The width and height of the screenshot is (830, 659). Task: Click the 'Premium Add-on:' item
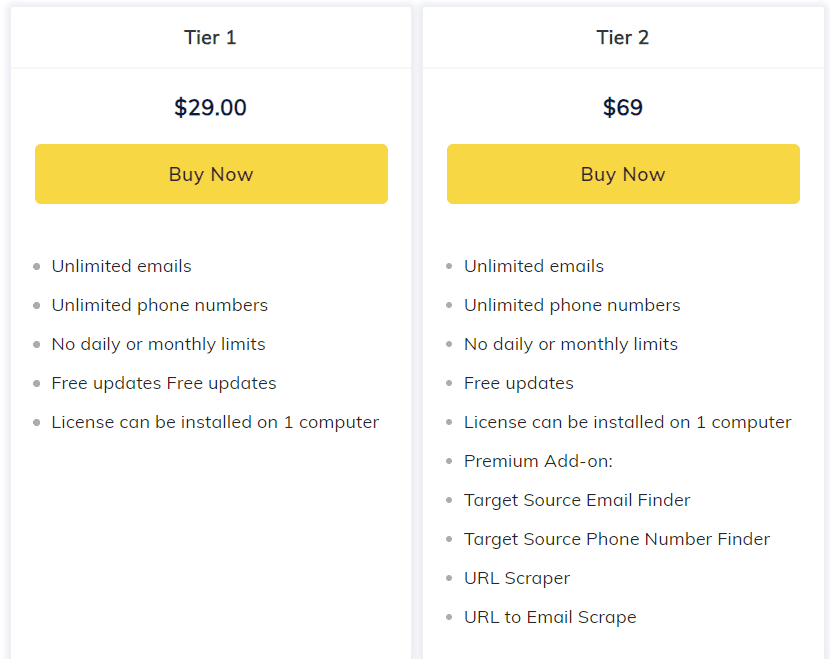[538, 461]
